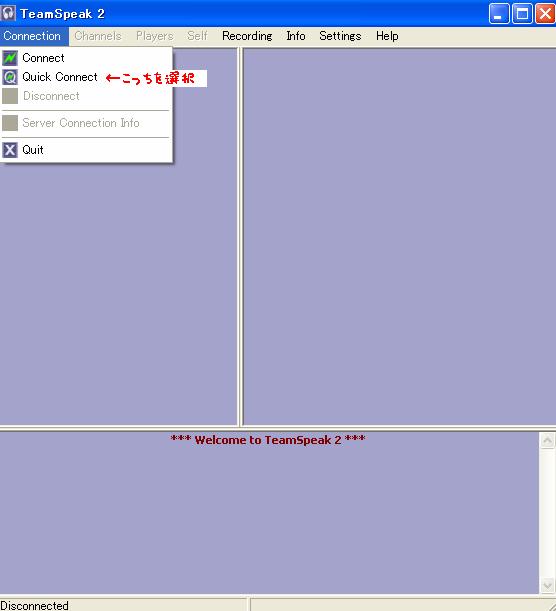Click the Quick Connect Q icon
Image resolution: width=556 pixels, height=611 pixels.
(x=10, y=77)
